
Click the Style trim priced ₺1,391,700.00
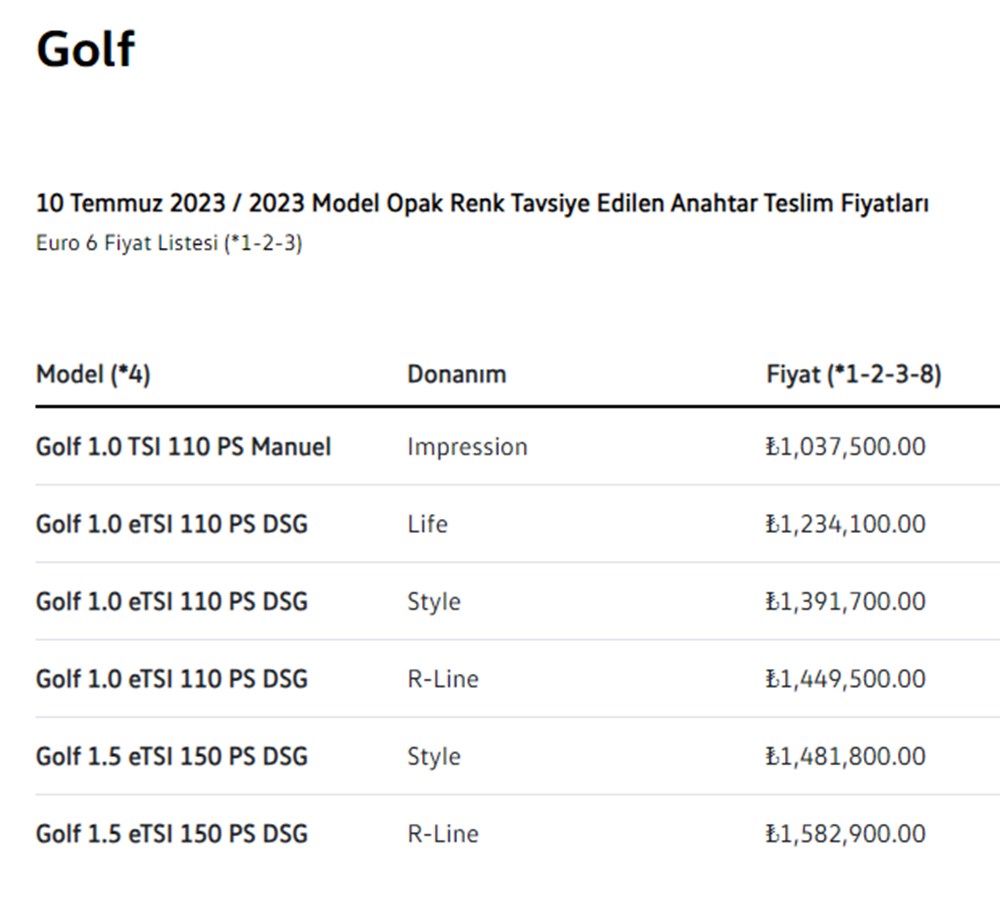tap(433, 602)
